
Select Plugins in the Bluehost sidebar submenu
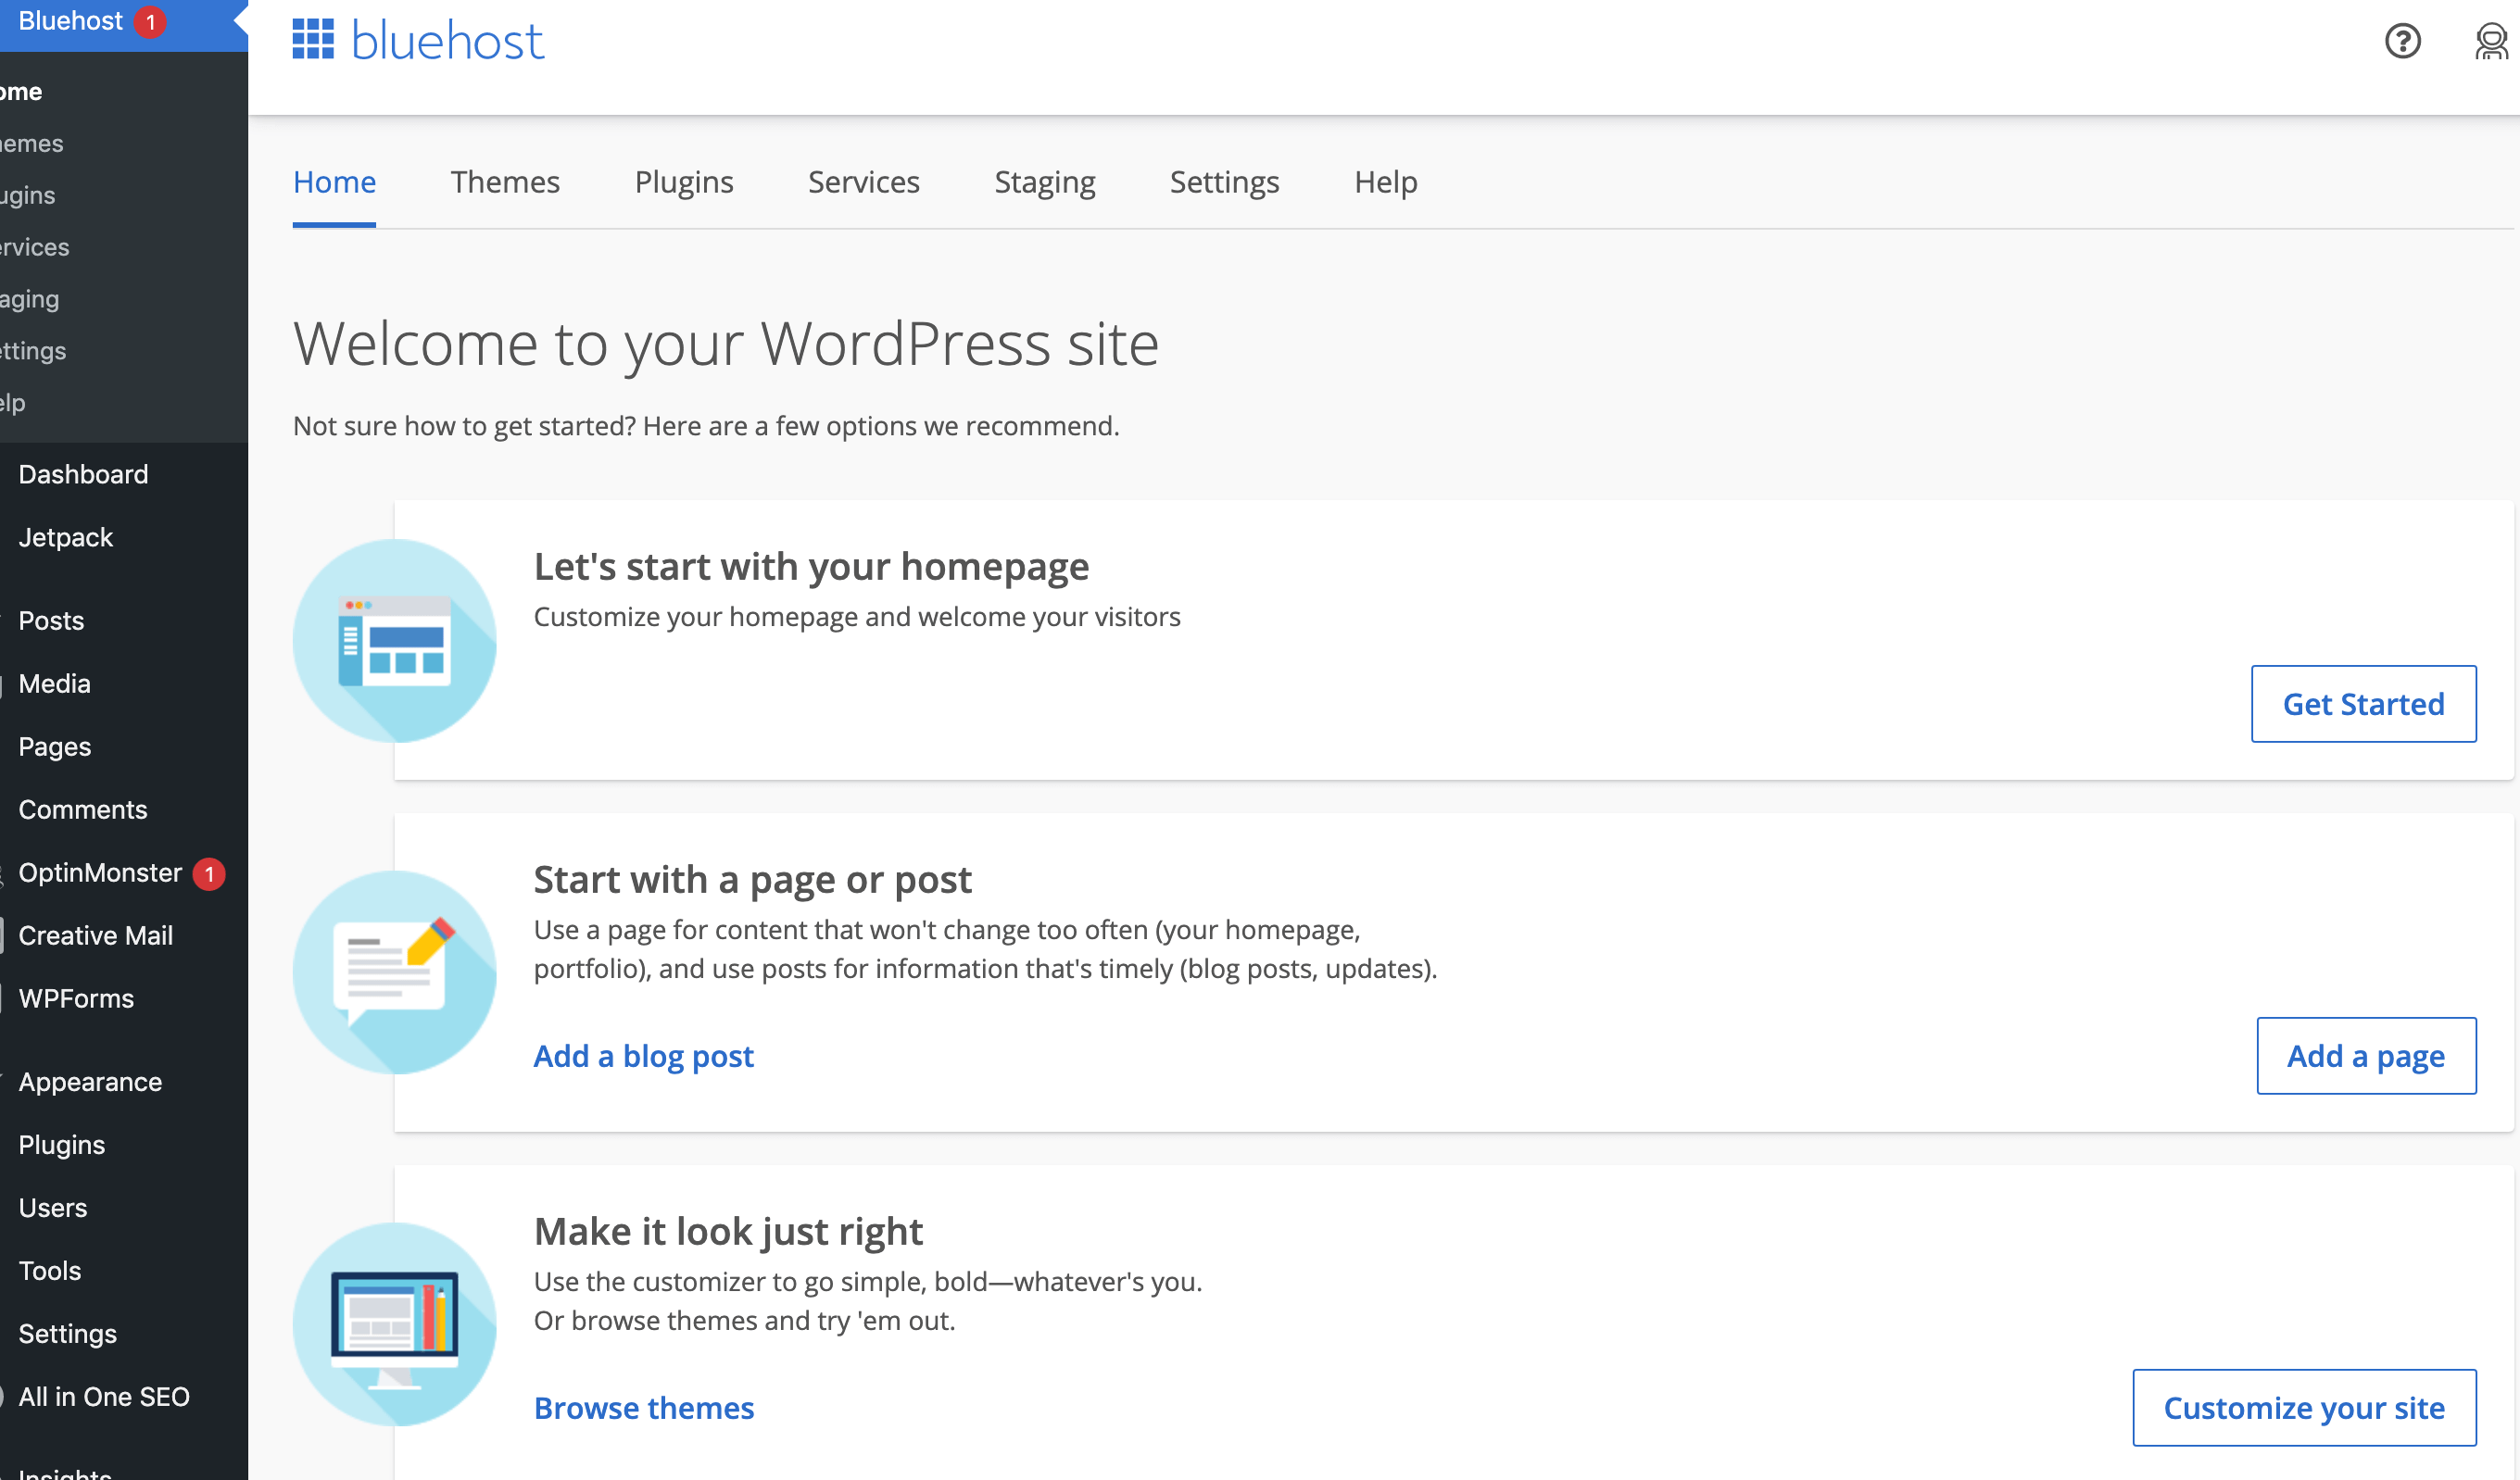click(x=28, y=196)
